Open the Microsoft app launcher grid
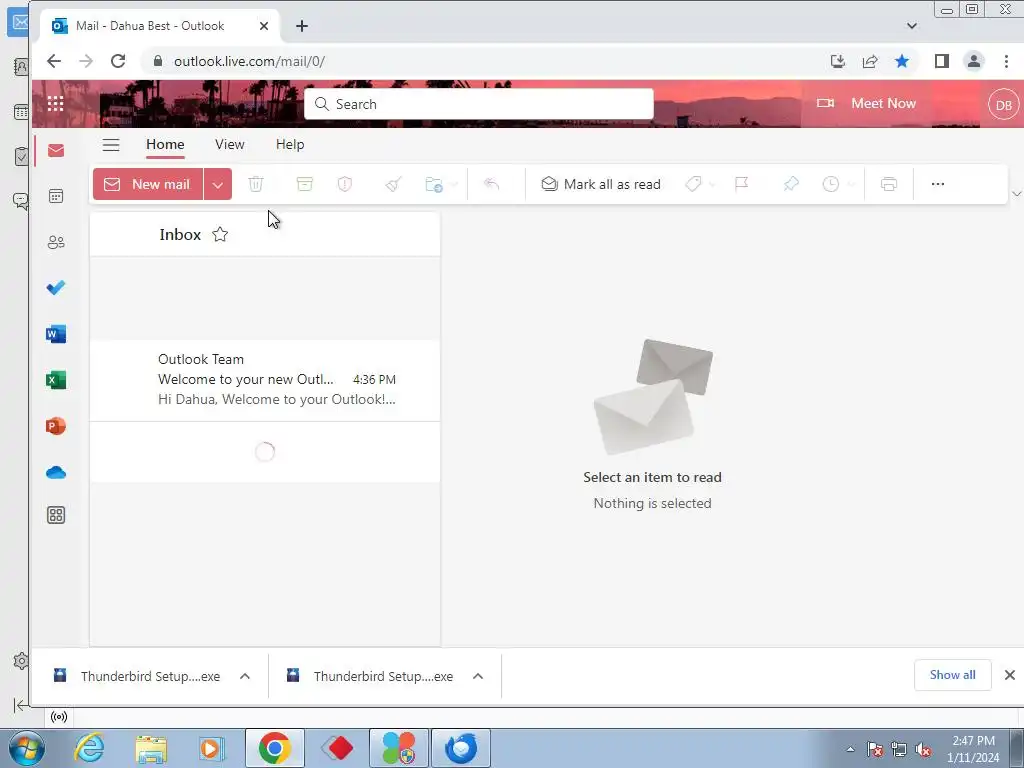Screen dimensions: 1024x768 (x=56, y=104)
